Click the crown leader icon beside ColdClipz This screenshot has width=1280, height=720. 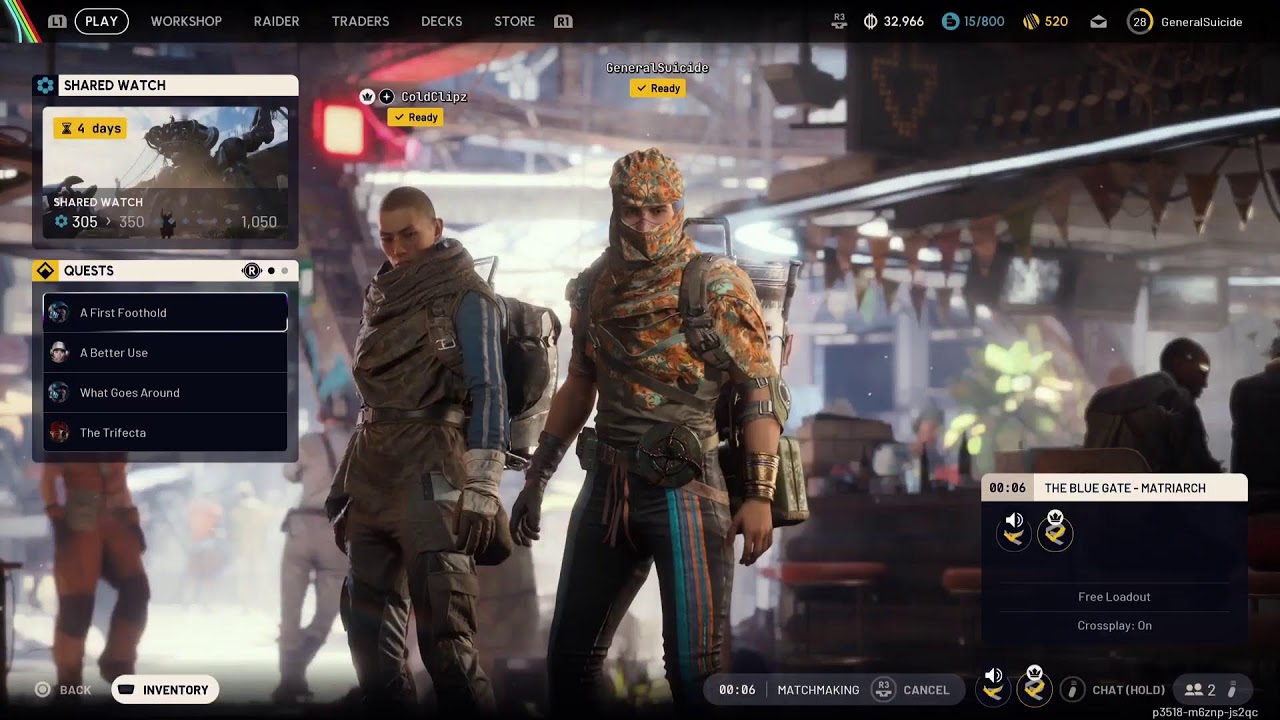coord(367,96)
